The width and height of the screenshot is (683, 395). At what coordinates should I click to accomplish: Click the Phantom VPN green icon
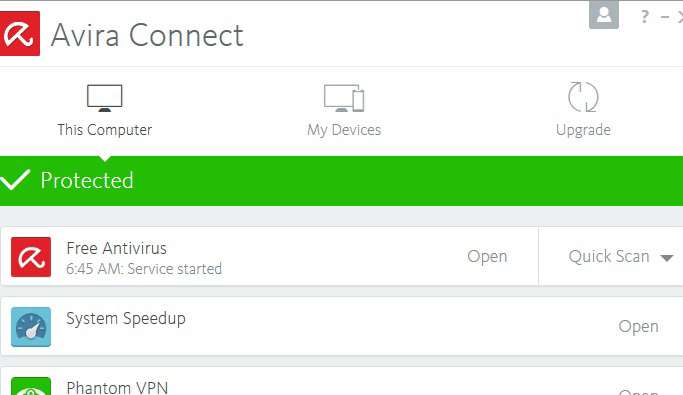click(x=31, y=386)
